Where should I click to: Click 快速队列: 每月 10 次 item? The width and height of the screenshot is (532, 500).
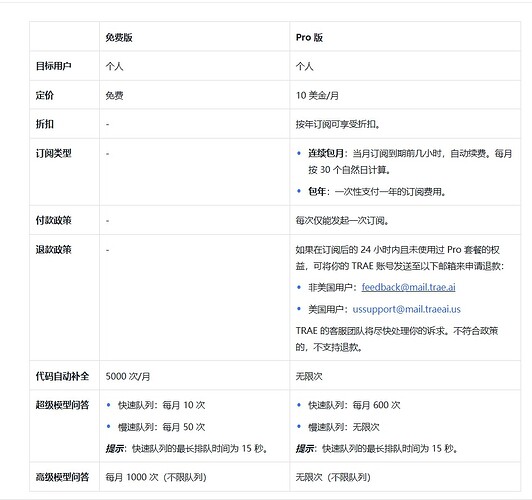[x=162, y=405]
